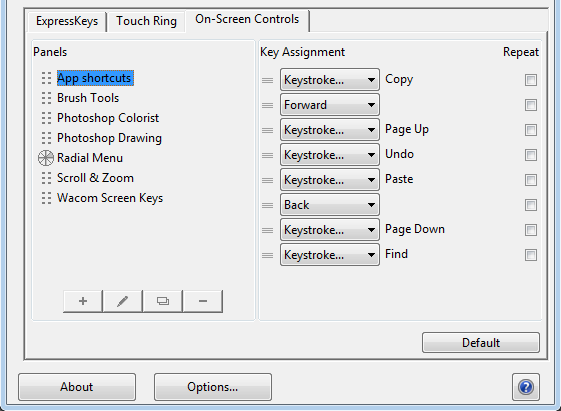Click the drag handle beside the Copy assignment
This screenshot has height=411, width=561.
click(267, 80)
